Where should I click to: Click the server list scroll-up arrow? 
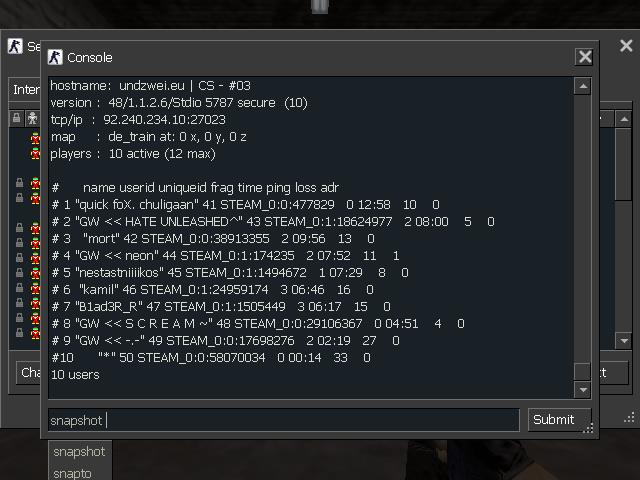pos(624,119)
